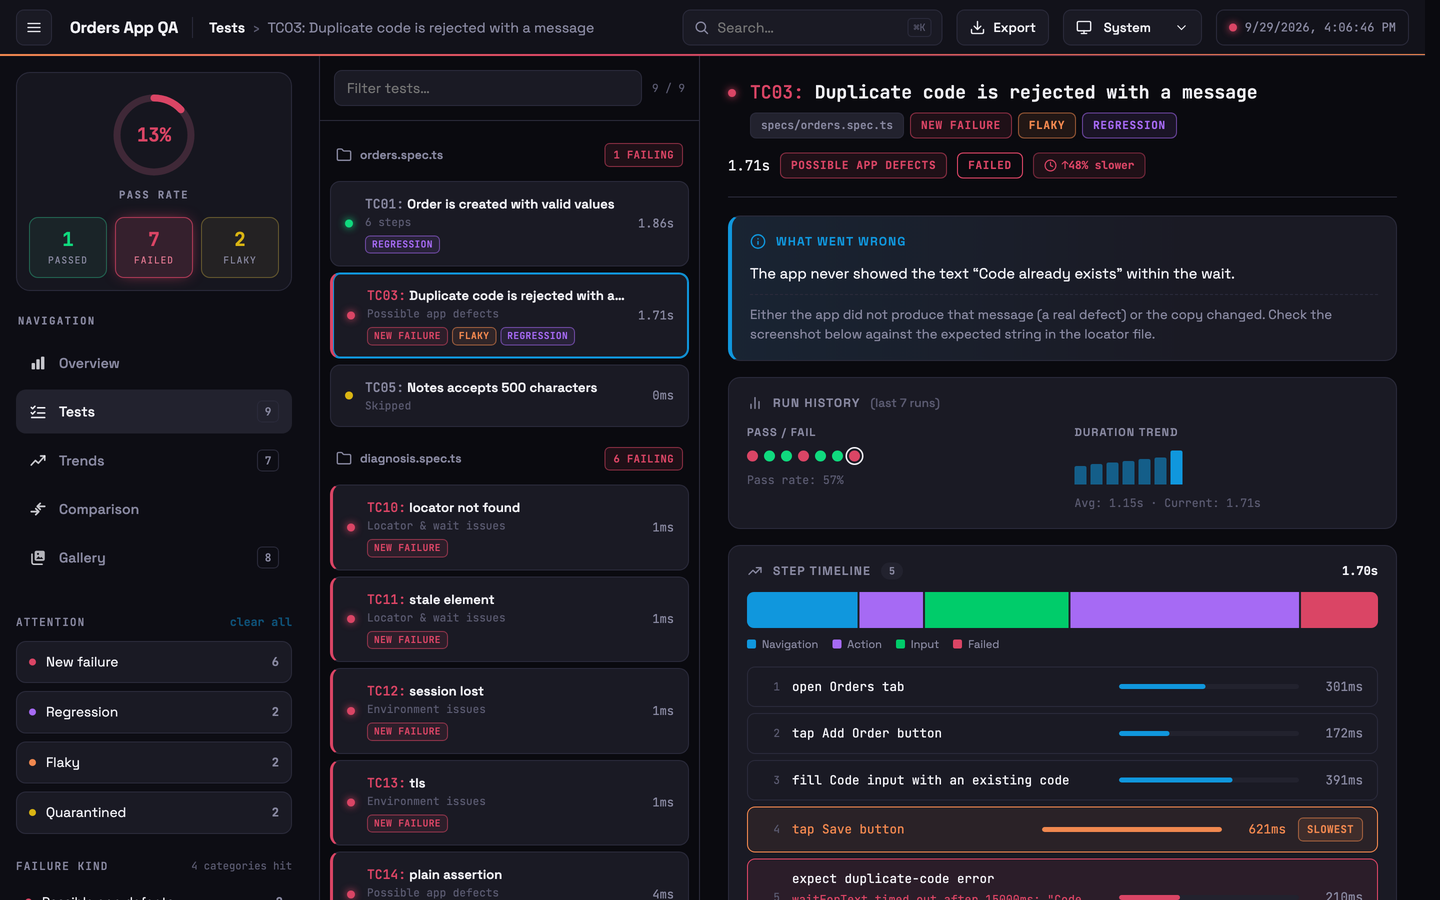Image resolution: width=1440 pixels, height=900 pixels.
Task: Expand step 4 tap Save button
Action: tap(1062, 829)
